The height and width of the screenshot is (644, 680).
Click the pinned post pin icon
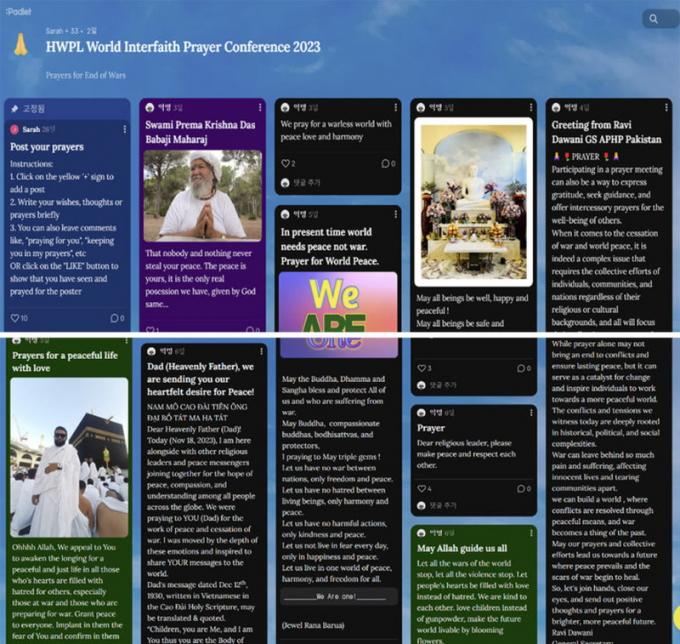15,108
